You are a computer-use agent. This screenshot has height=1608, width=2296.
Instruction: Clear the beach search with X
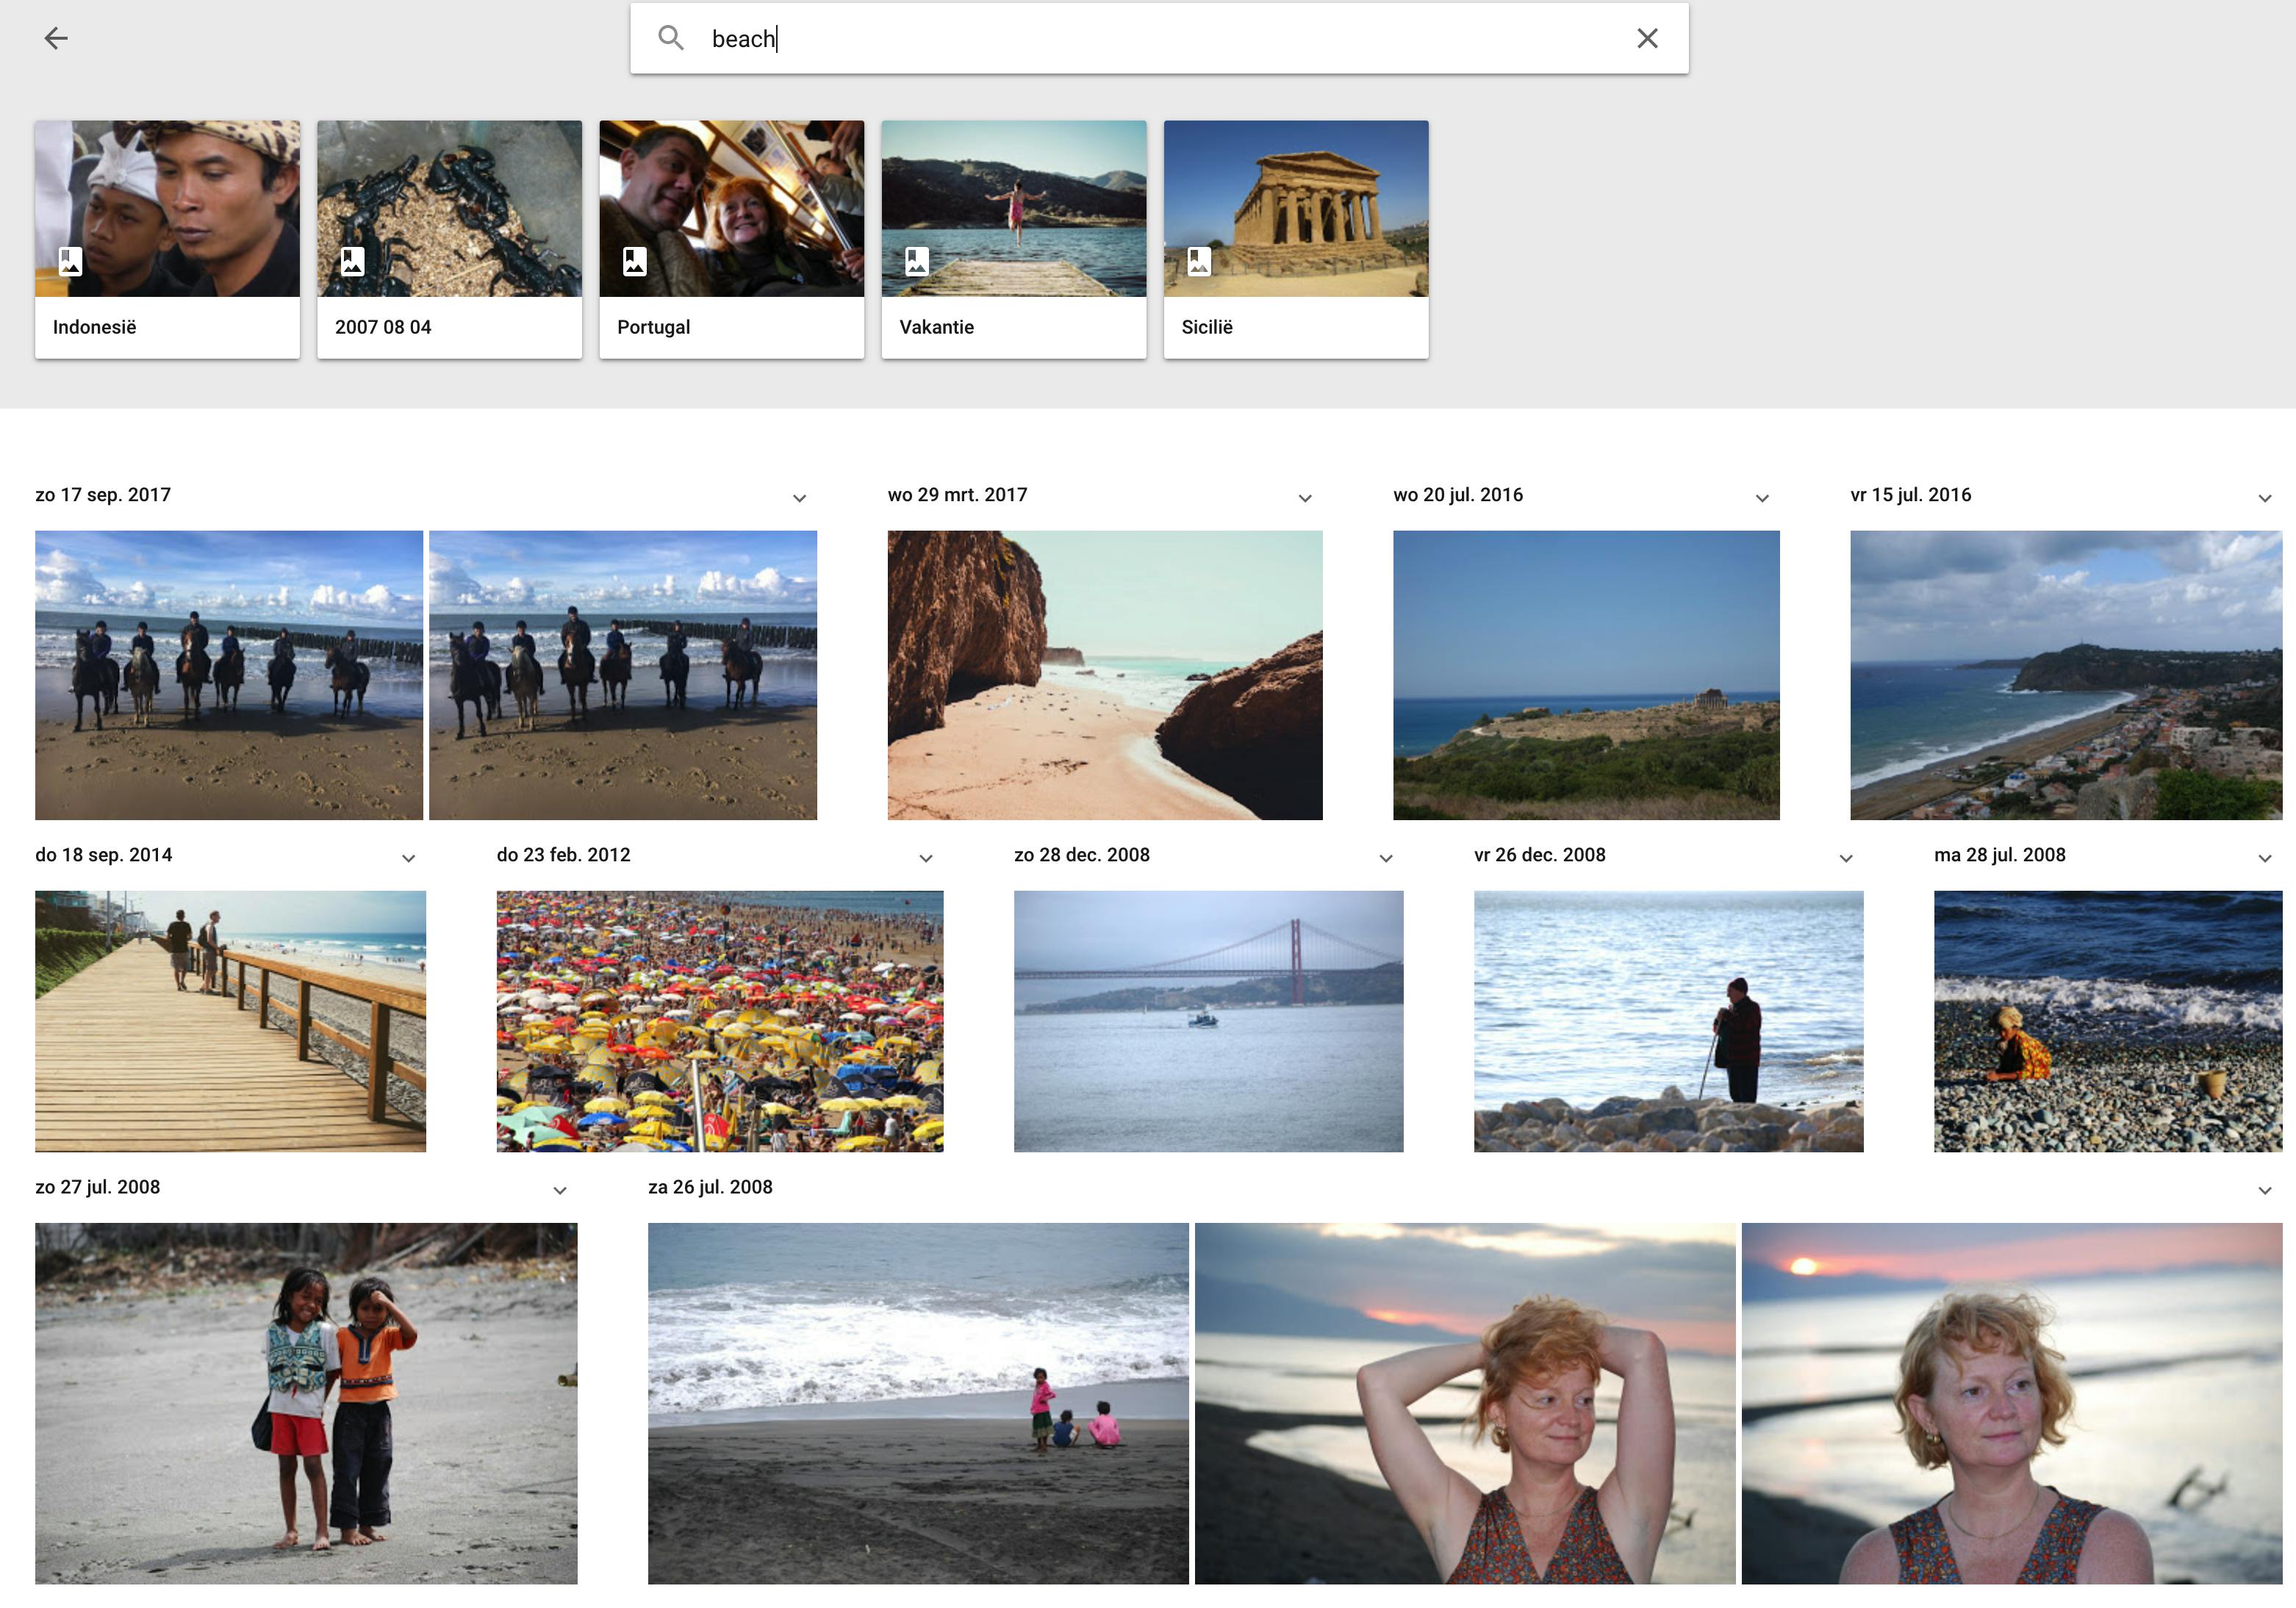(x=1647, y=38)
